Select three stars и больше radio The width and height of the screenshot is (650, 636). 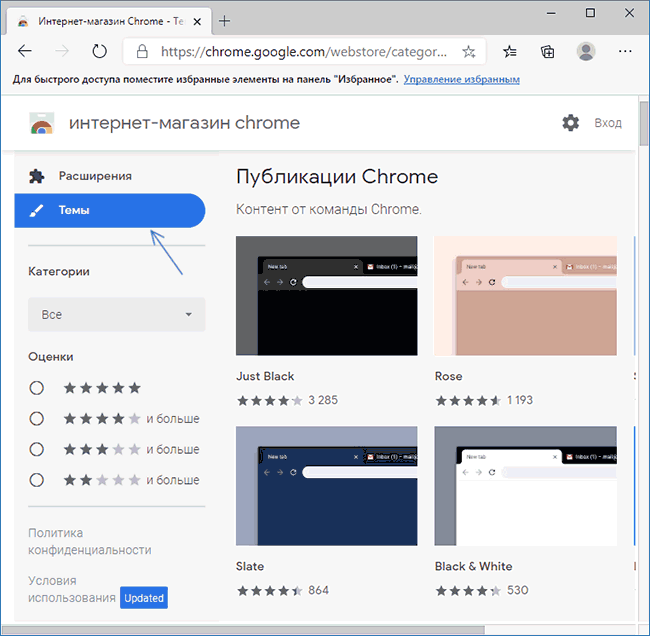(36, 449)
